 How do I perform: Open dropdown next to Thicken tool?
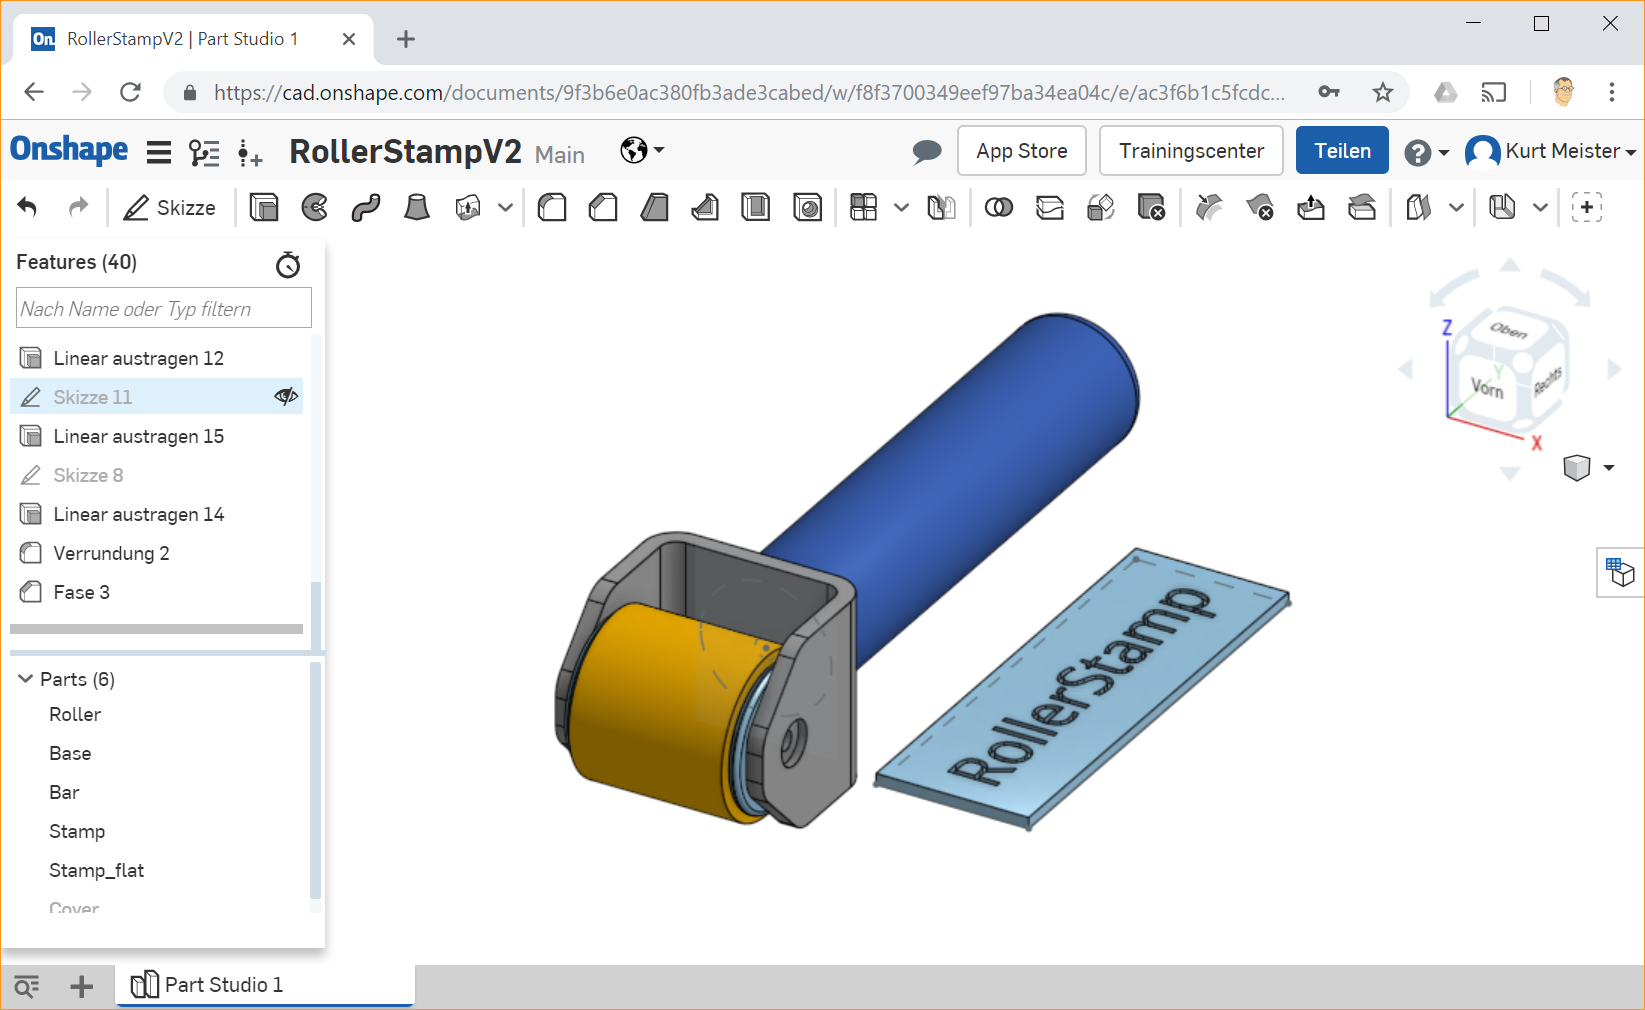[x=505, y=207]
